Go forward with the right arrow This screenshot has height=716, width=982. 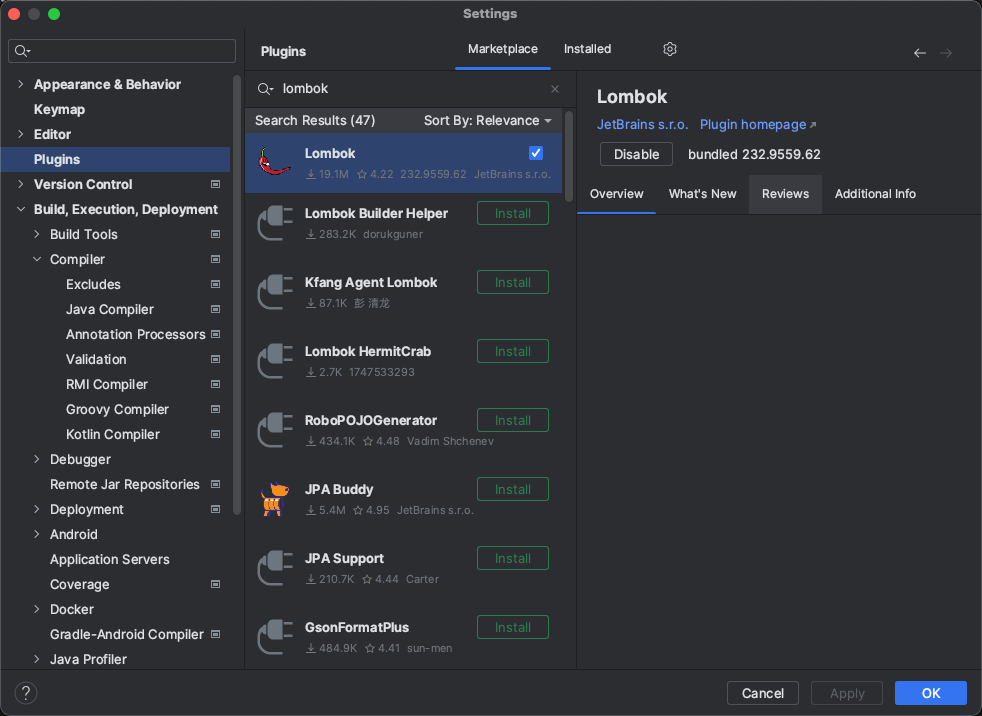click(946, 53)
